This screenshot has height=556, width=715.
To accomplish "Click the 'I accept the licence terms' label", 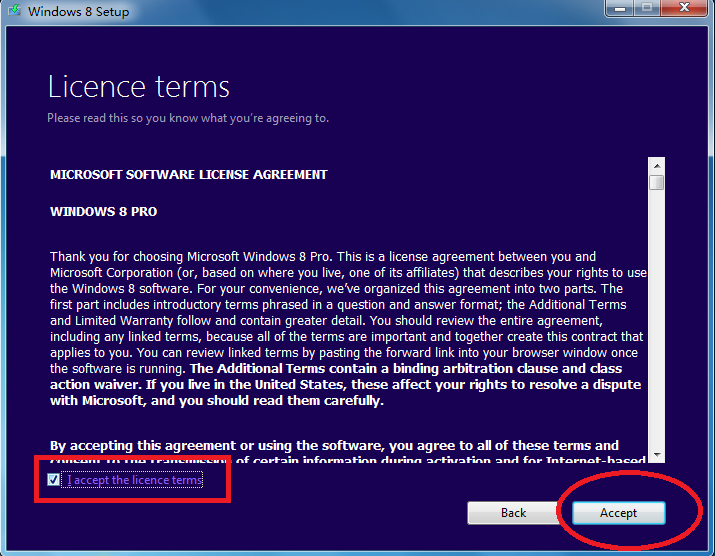I will tap(135, 480).
